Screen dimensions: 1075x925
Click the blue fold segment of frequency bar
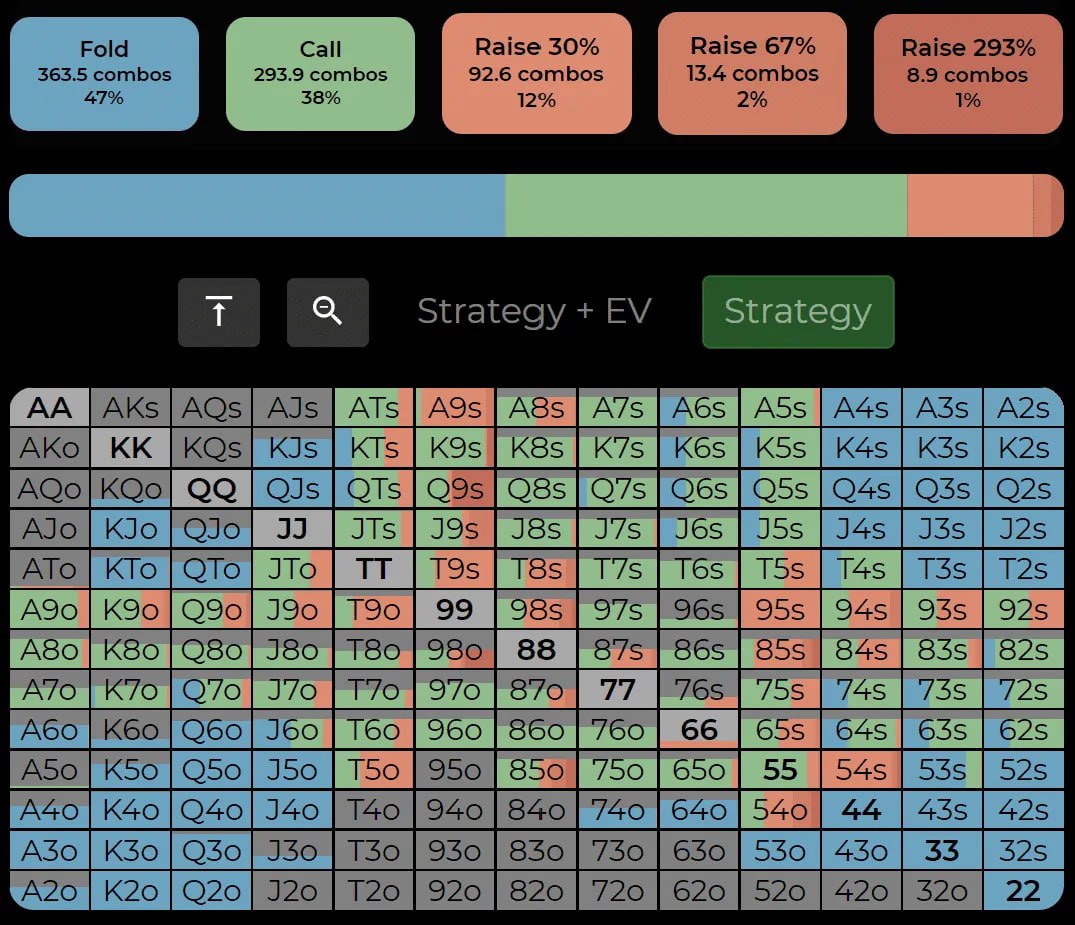click(x=256, y=206)
